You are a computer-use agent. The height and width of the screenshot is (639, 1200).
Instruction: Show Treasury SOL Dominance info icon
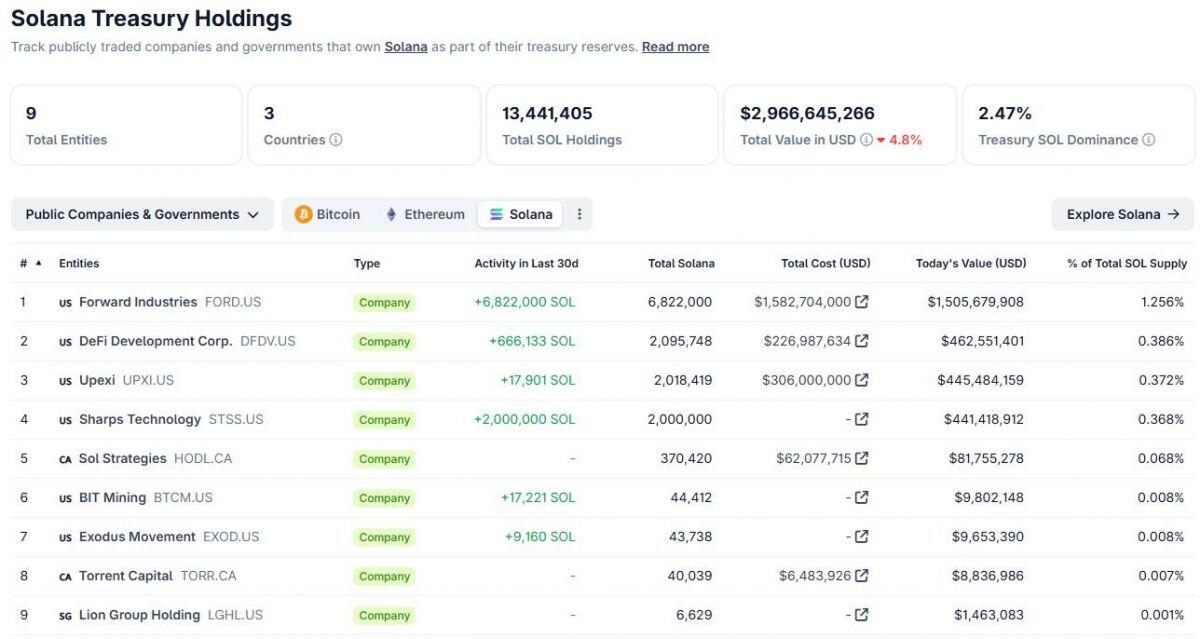1148,140
